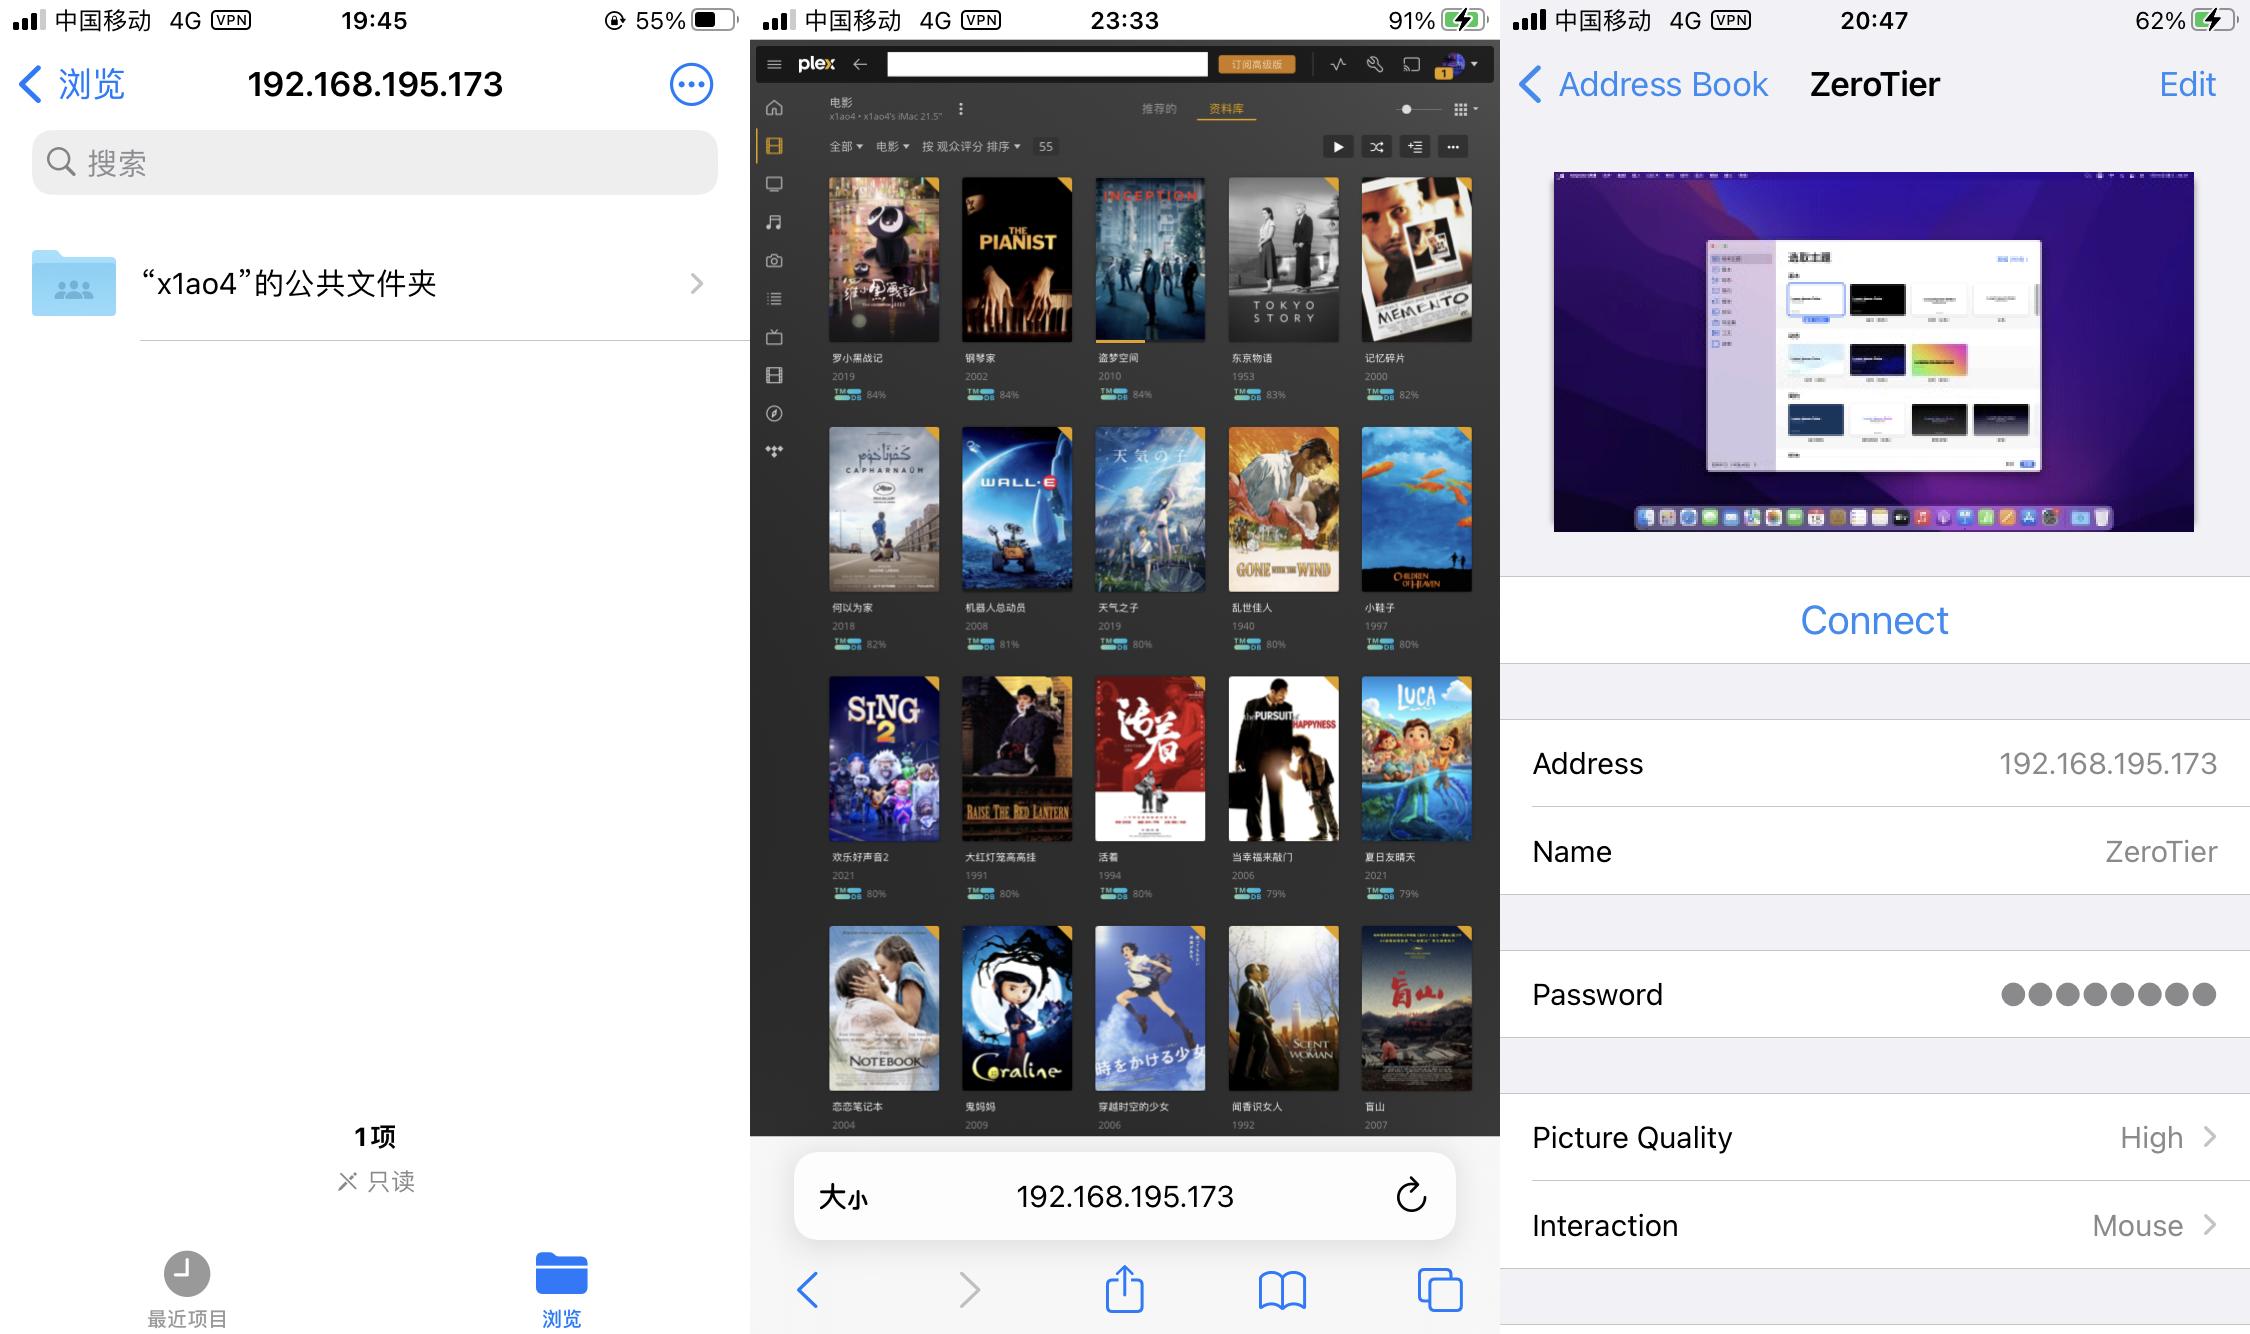The height and width of the screenshot is (1334, 2250).
Task: Shuffle the Plex movie library
Action: click(1377, 147)
